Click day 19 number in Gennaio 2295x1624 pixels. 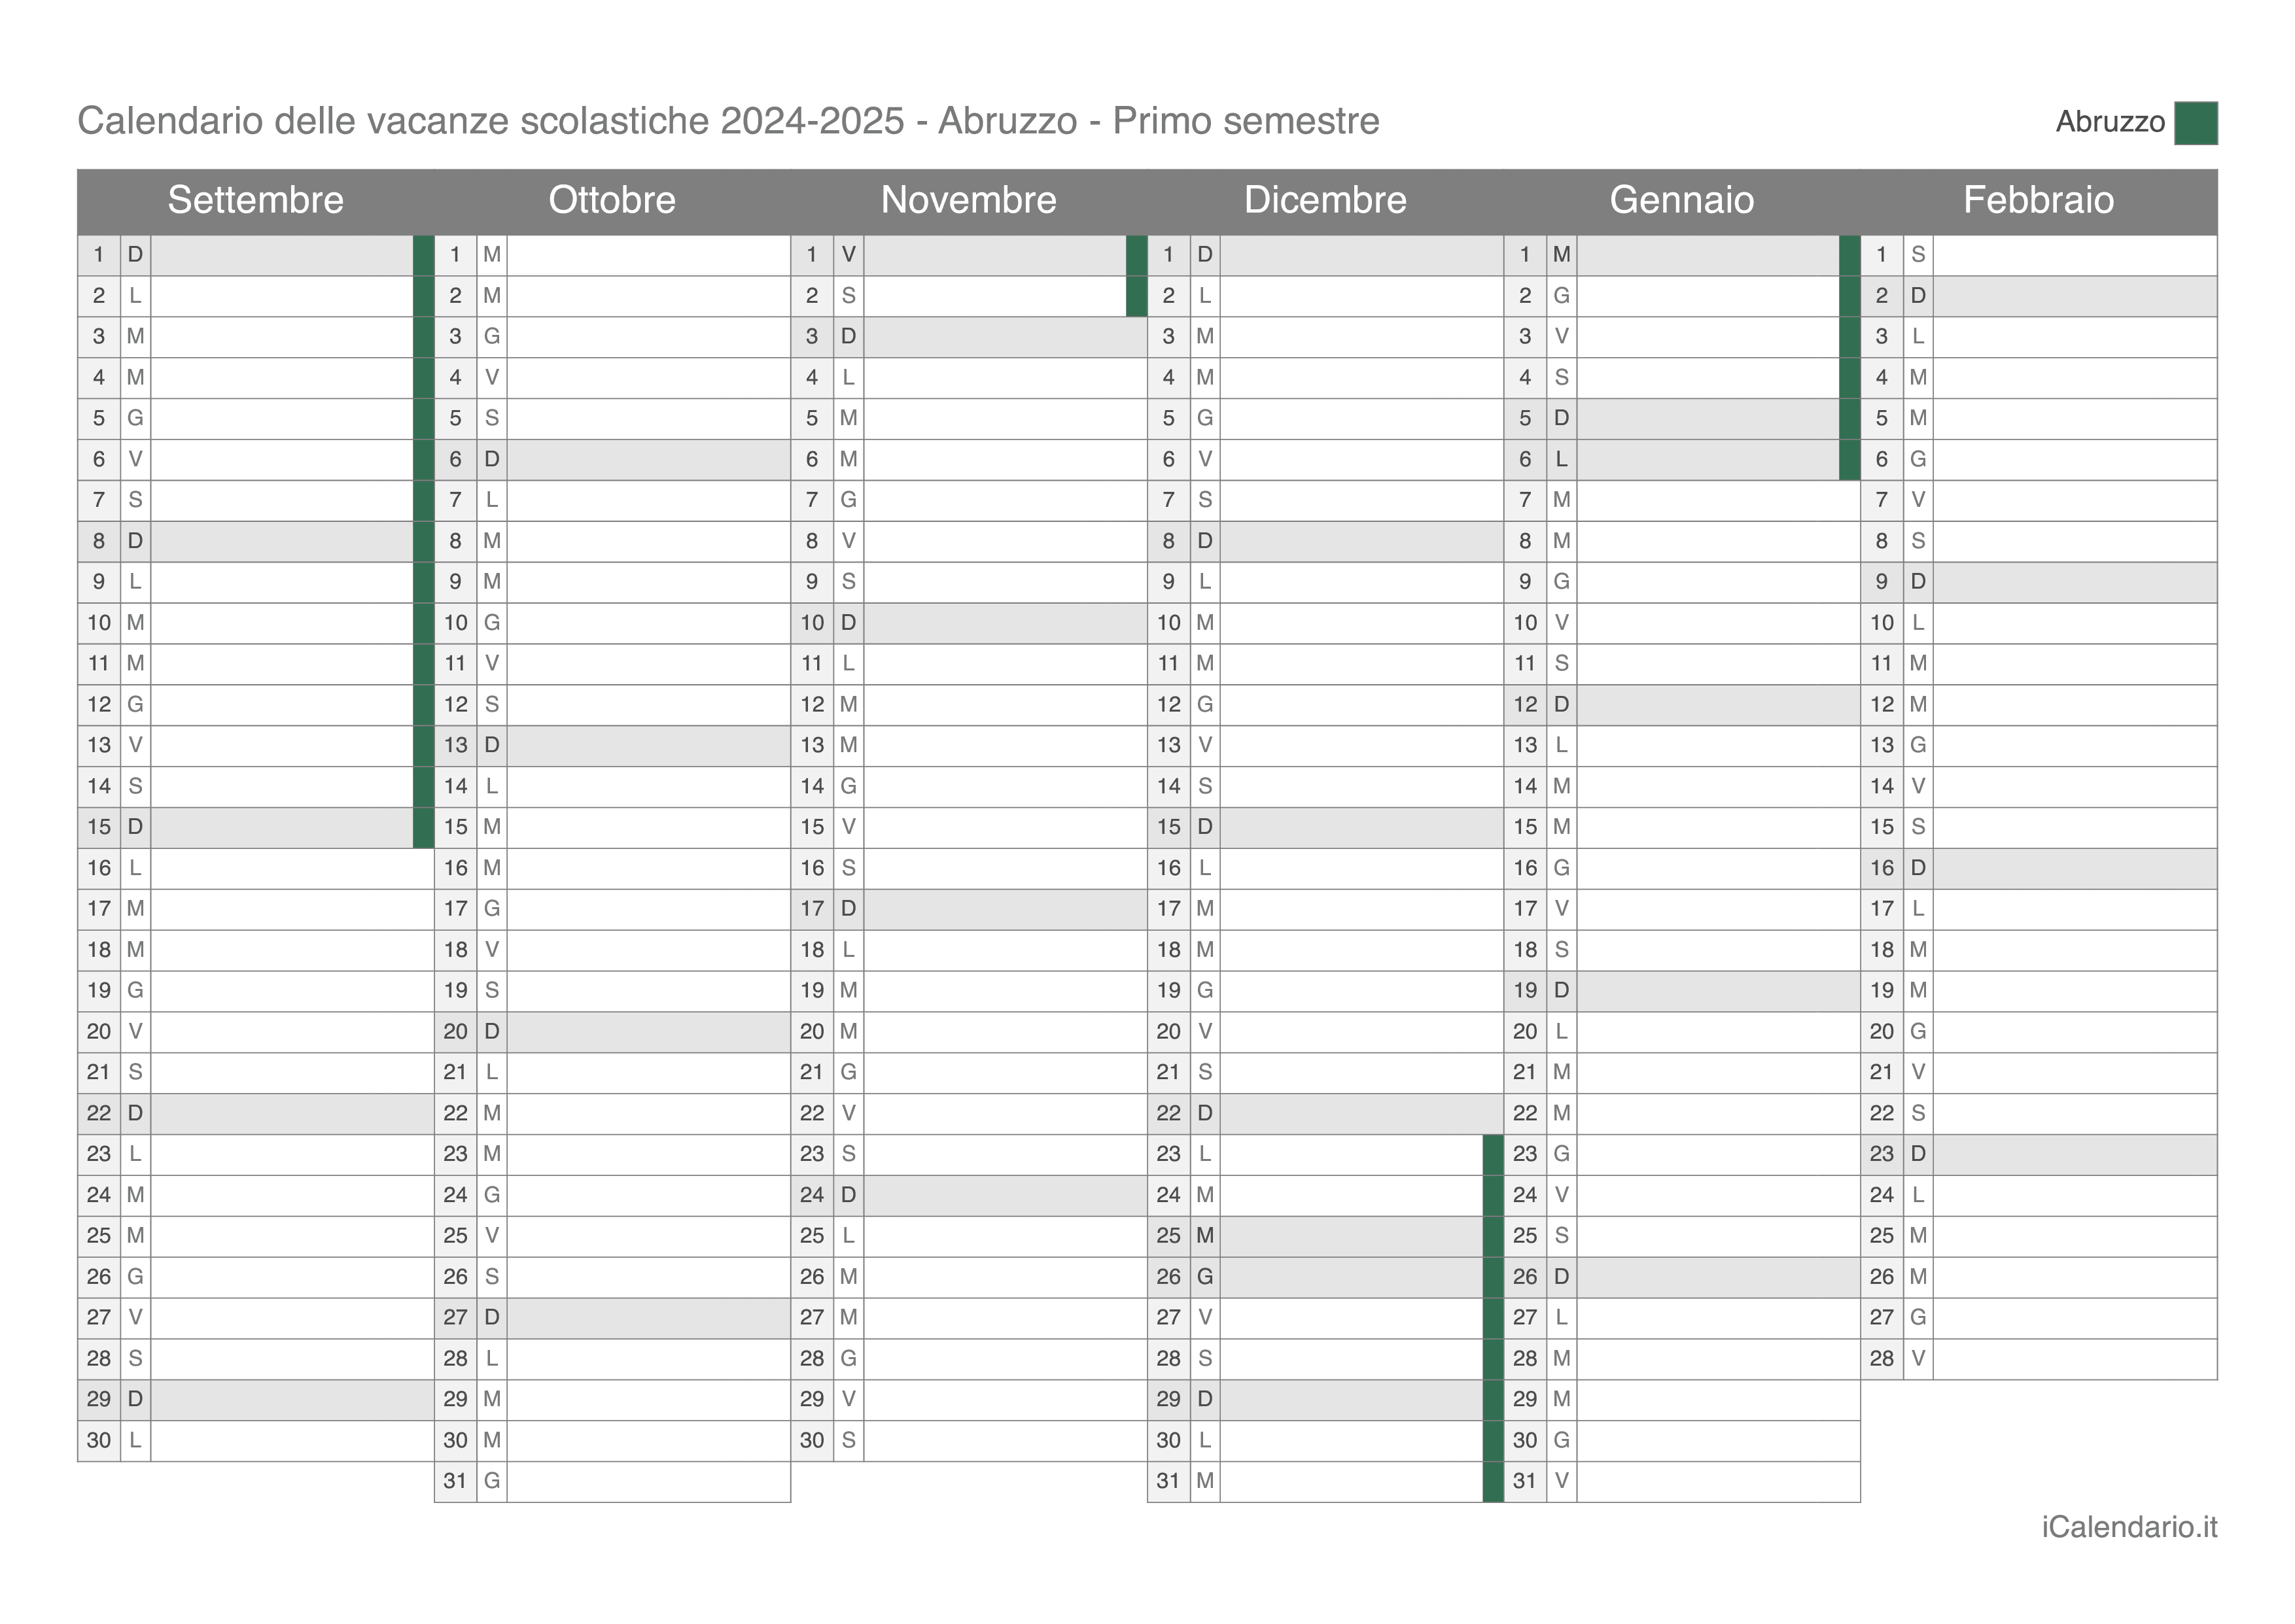1525,991
